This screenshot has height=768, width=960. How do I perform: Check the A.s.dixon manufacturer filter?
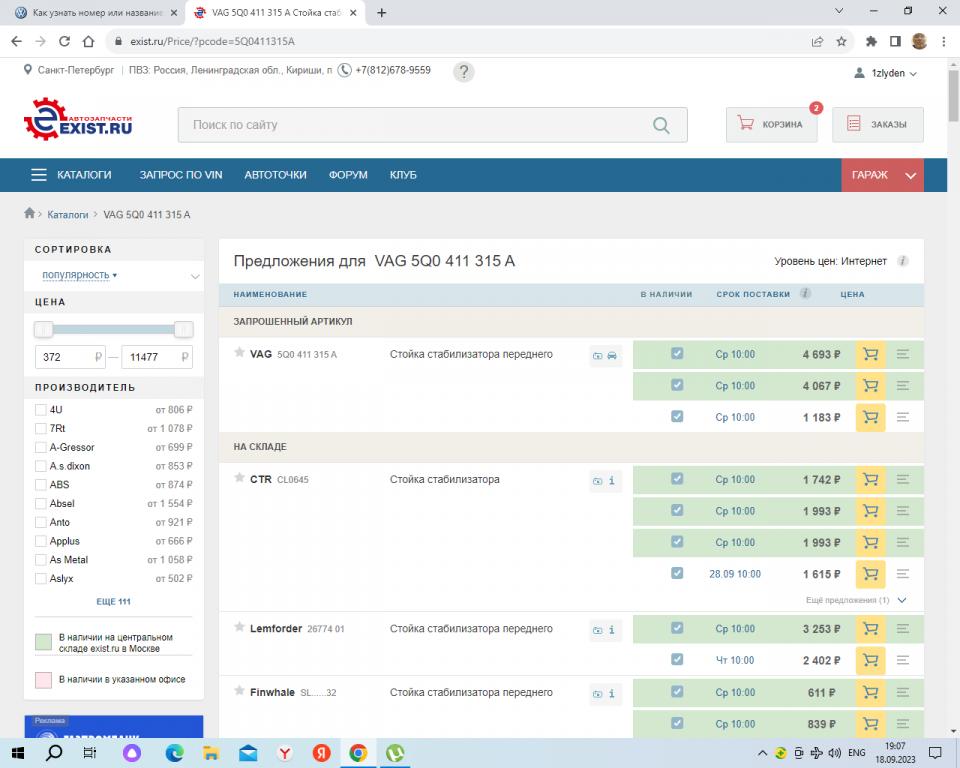[x=41, y=466]
